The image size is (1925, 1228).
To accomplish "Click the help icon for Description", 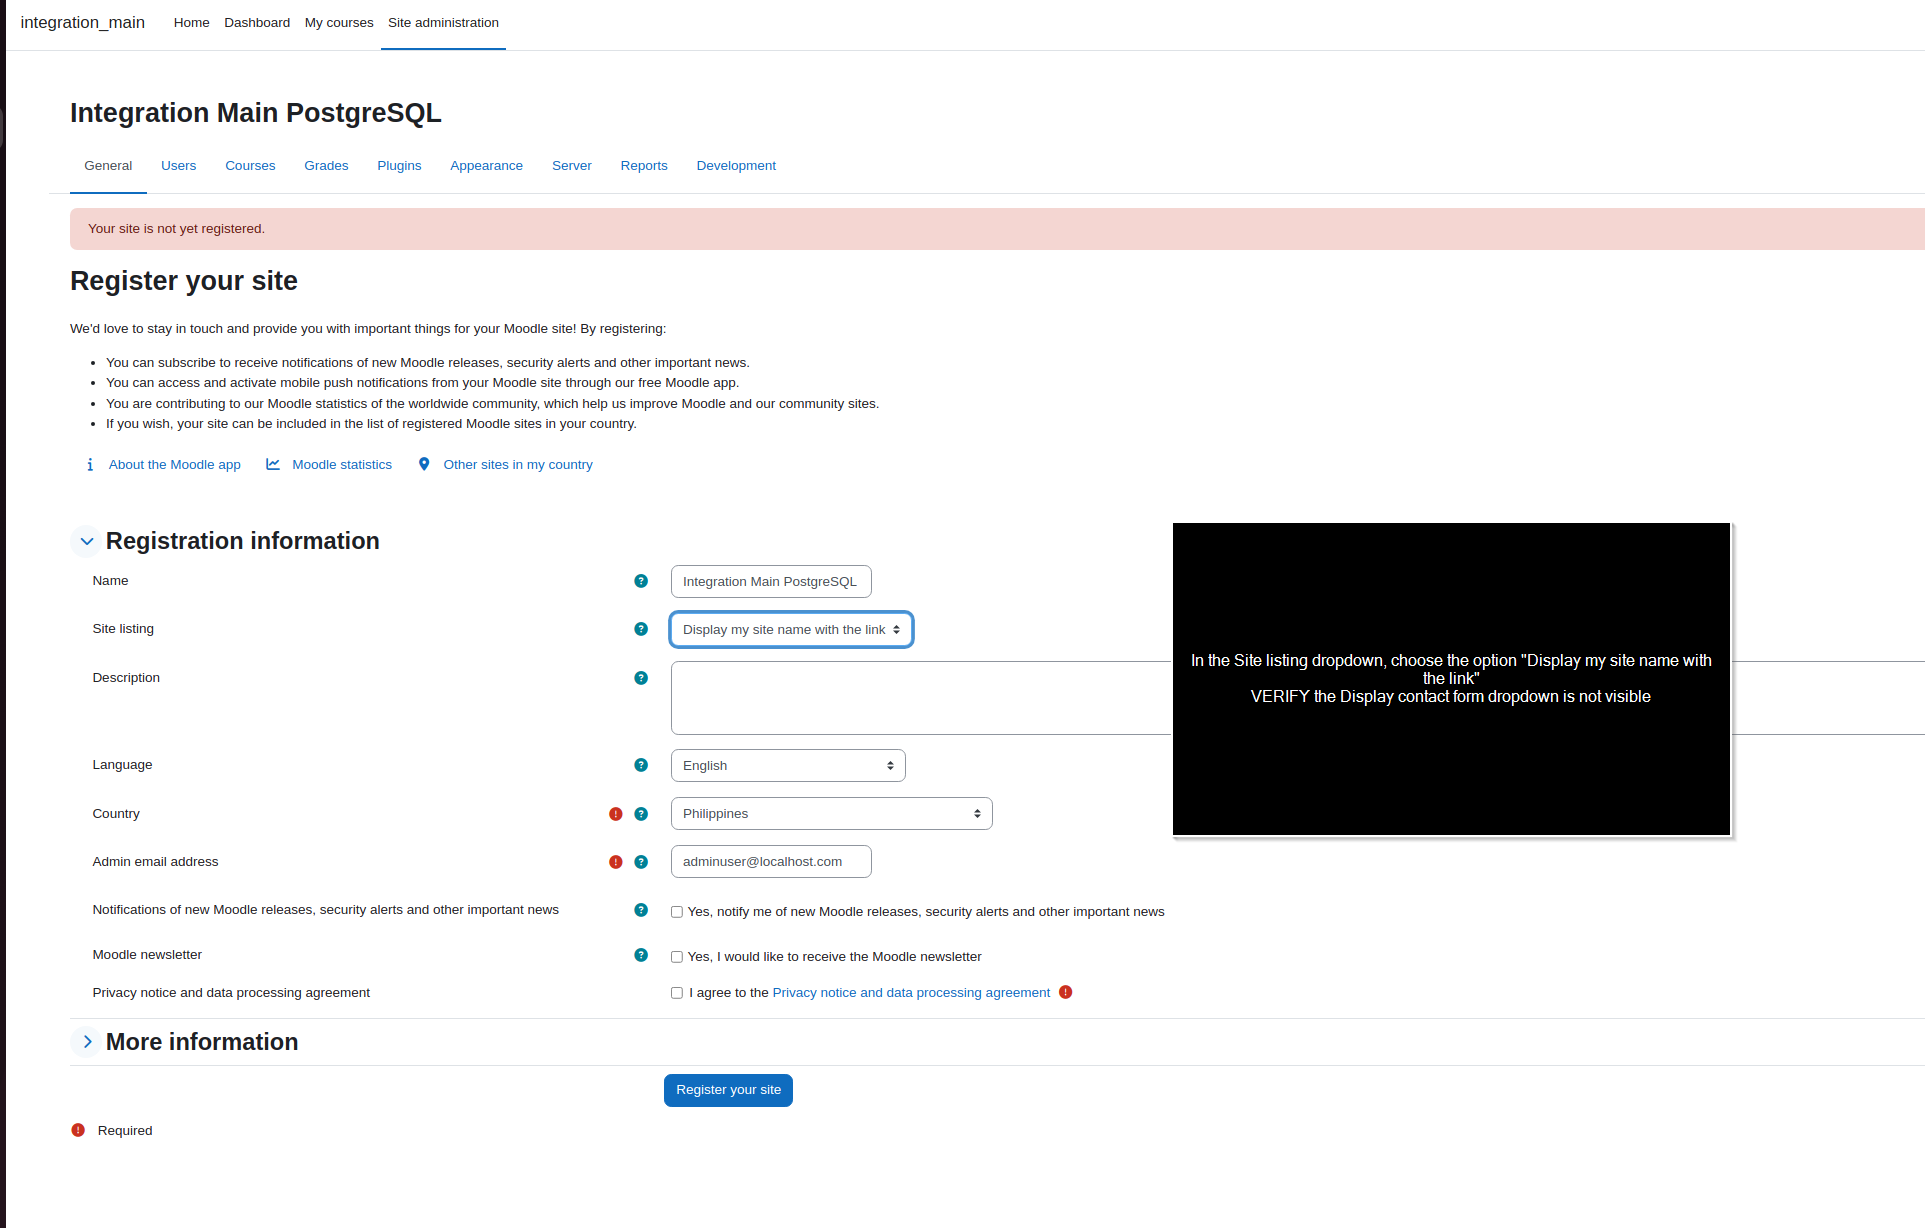I will pyautogui.click(x=641, y=678).
